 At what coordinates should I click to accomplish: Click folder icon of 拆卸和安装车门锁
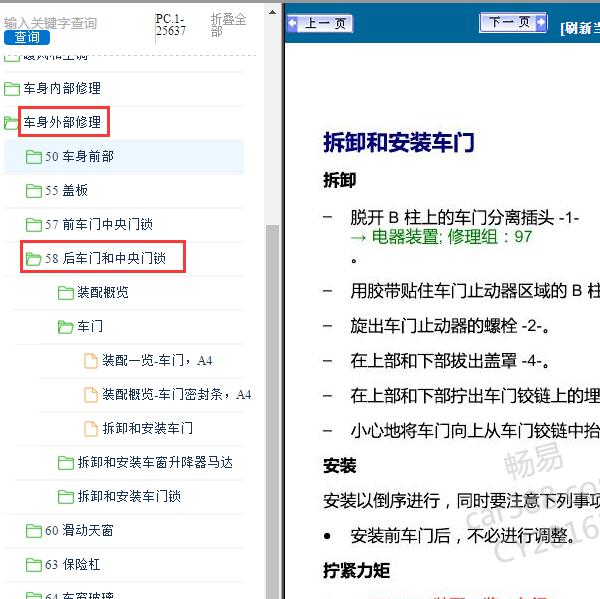click(65, 497)
